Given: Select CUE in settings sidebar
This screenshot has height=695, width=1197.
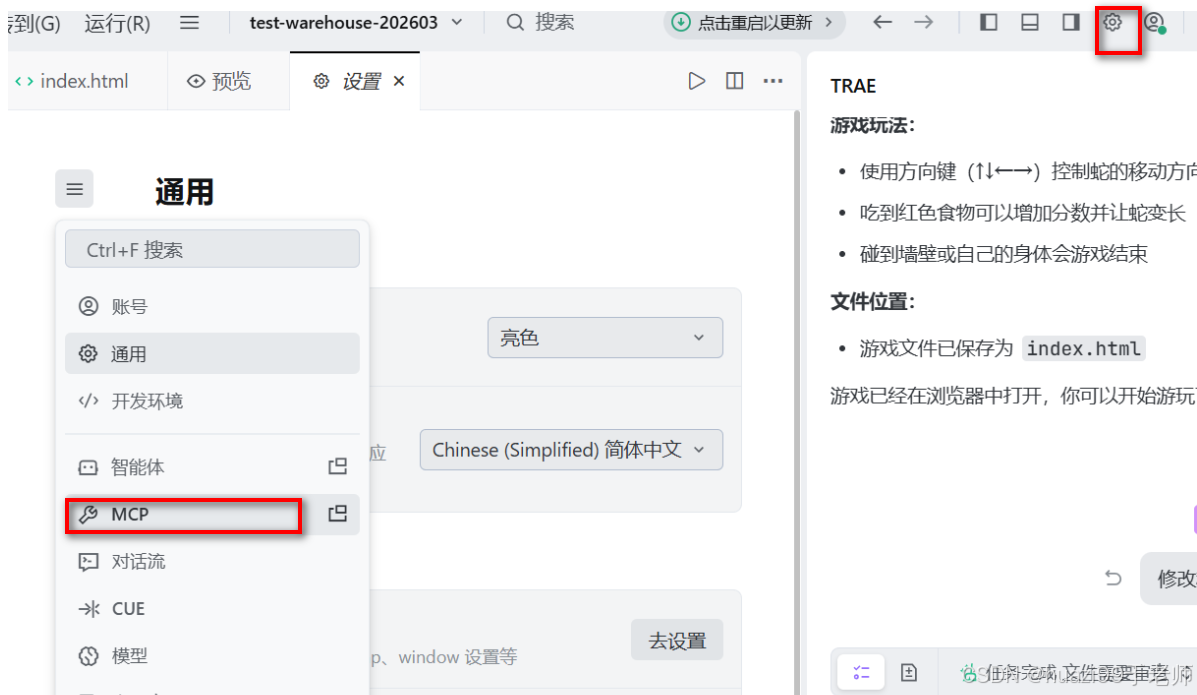Looking at the screenshot, I should (212, 609).
